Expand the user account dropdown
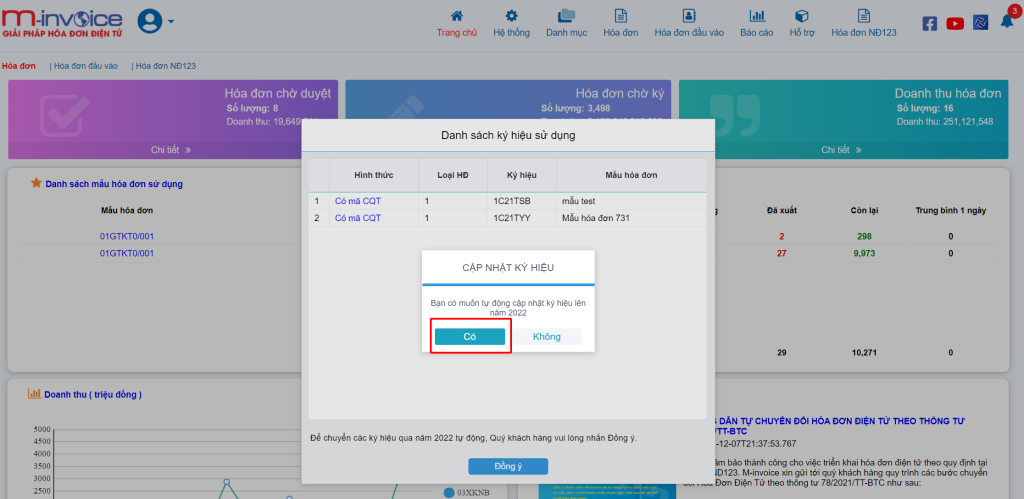 (155, 21)
